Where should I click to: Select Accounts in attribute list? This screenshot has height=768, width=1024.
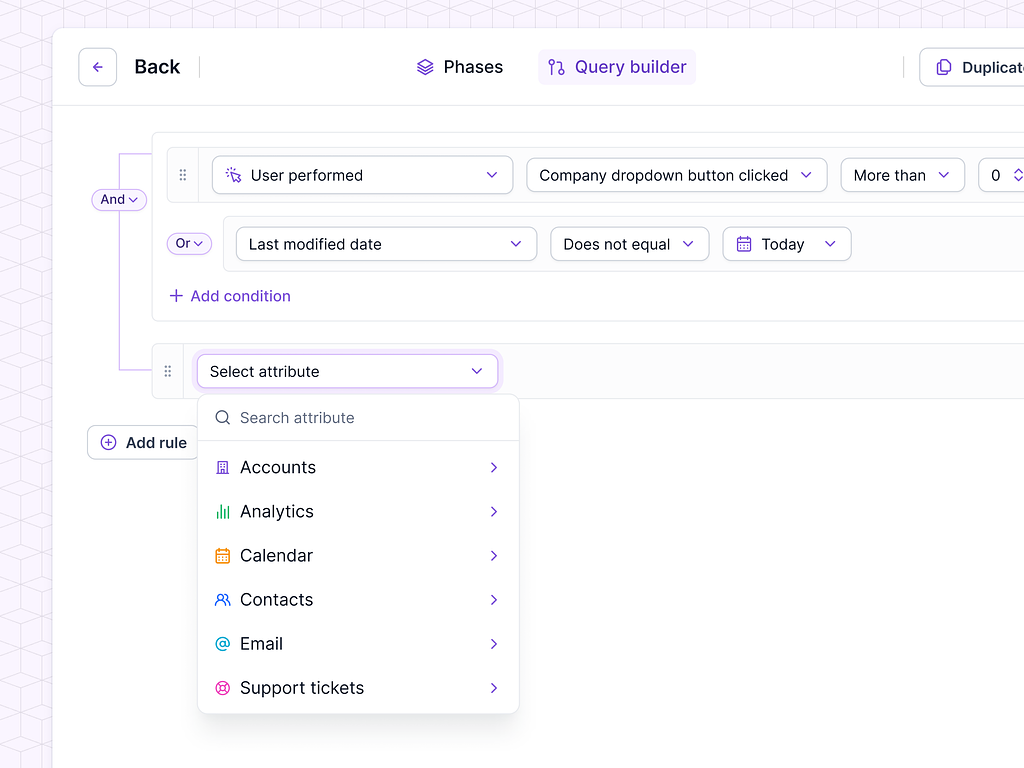359,468
